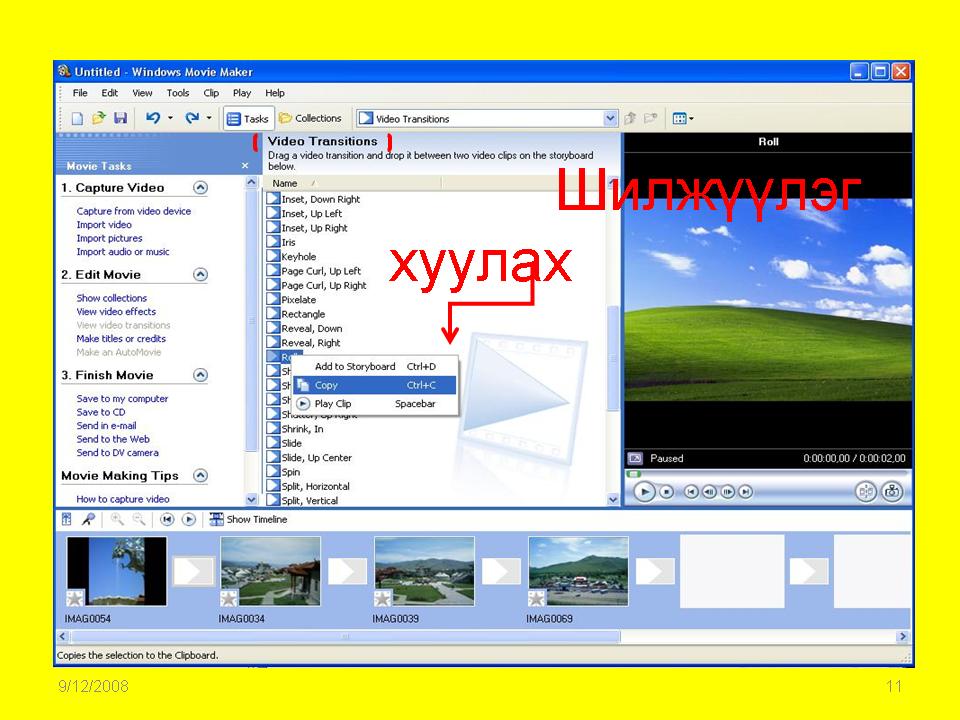Screen dimensions: 960x720
Task: Toggle the Collections pane button
Action: (311, 118)
